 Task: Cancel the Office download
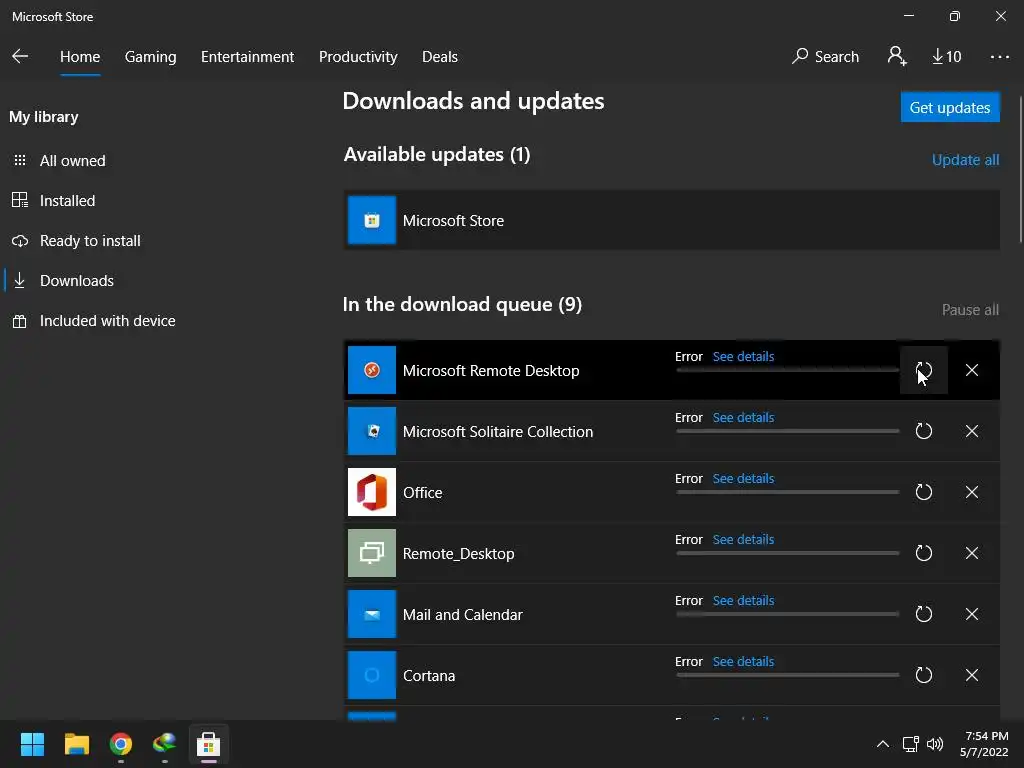point(972,492)
